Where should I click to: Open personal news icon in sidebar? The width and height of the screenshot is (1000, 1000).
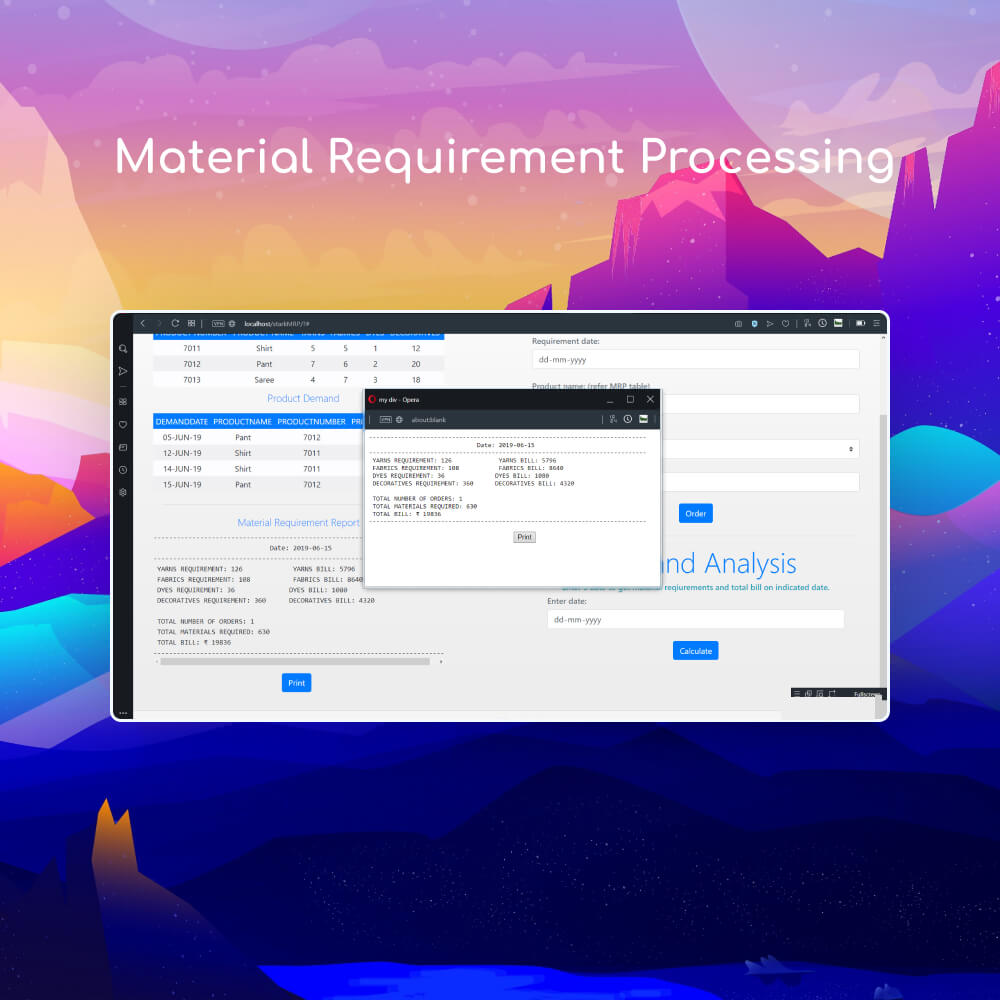pyautogui.click(x=123, y=448)
